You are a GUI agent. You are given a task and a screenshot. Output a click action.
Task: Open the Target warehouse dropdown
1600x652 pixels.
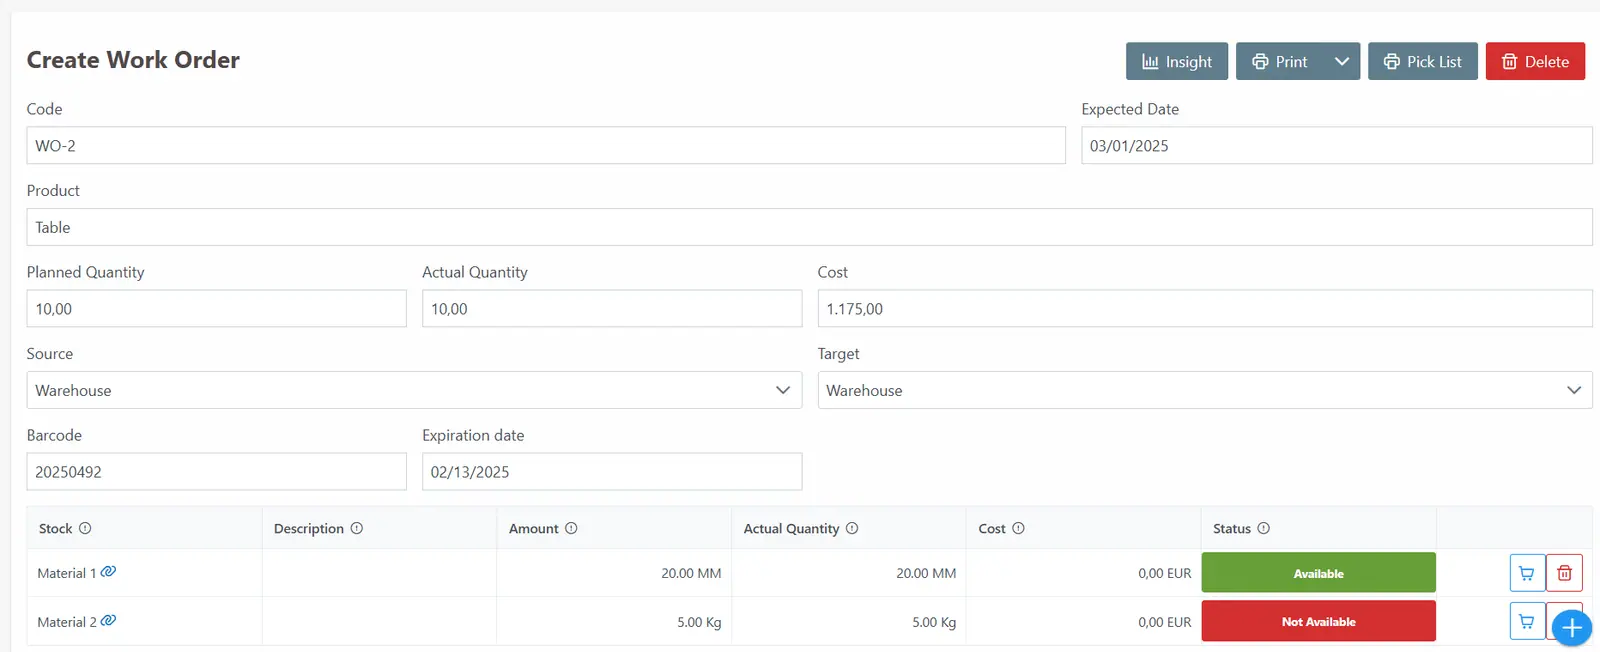pos(1205,390)
